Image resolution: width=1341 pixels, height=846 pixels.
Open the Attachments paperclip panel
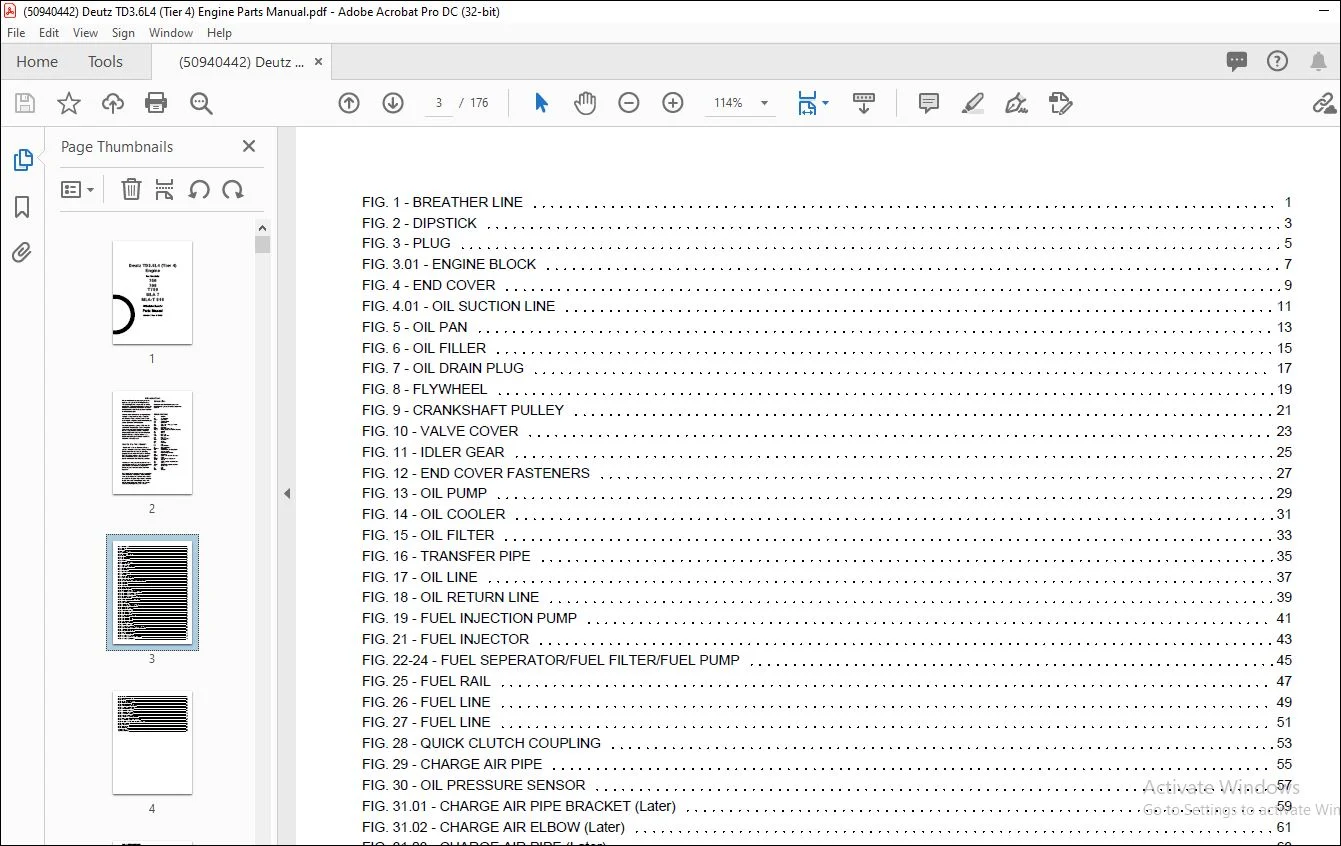[x=22, y=253]
